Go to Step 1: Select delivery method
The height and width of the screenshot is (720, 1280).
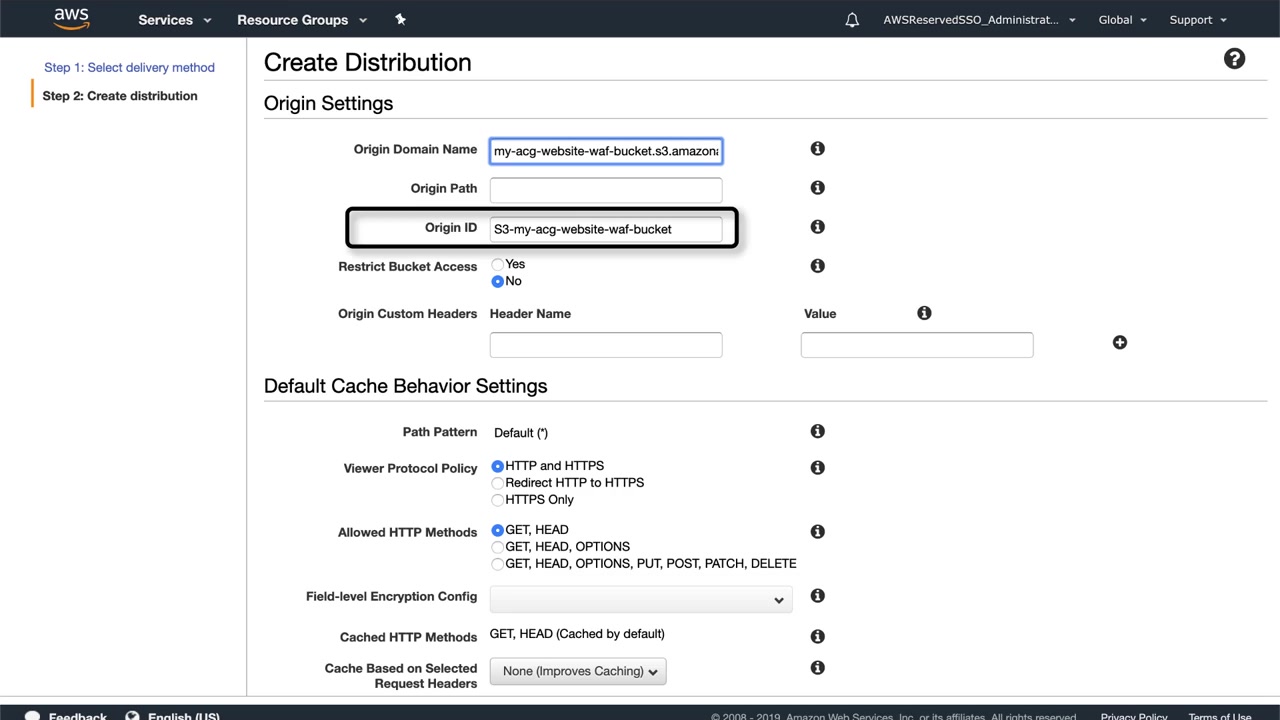tap(129, 67)
